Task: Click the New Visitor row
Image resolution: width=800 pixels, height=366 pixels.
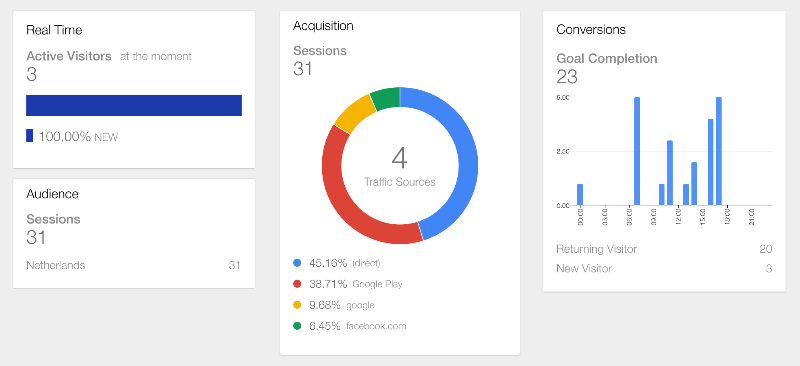Action: 664,269
